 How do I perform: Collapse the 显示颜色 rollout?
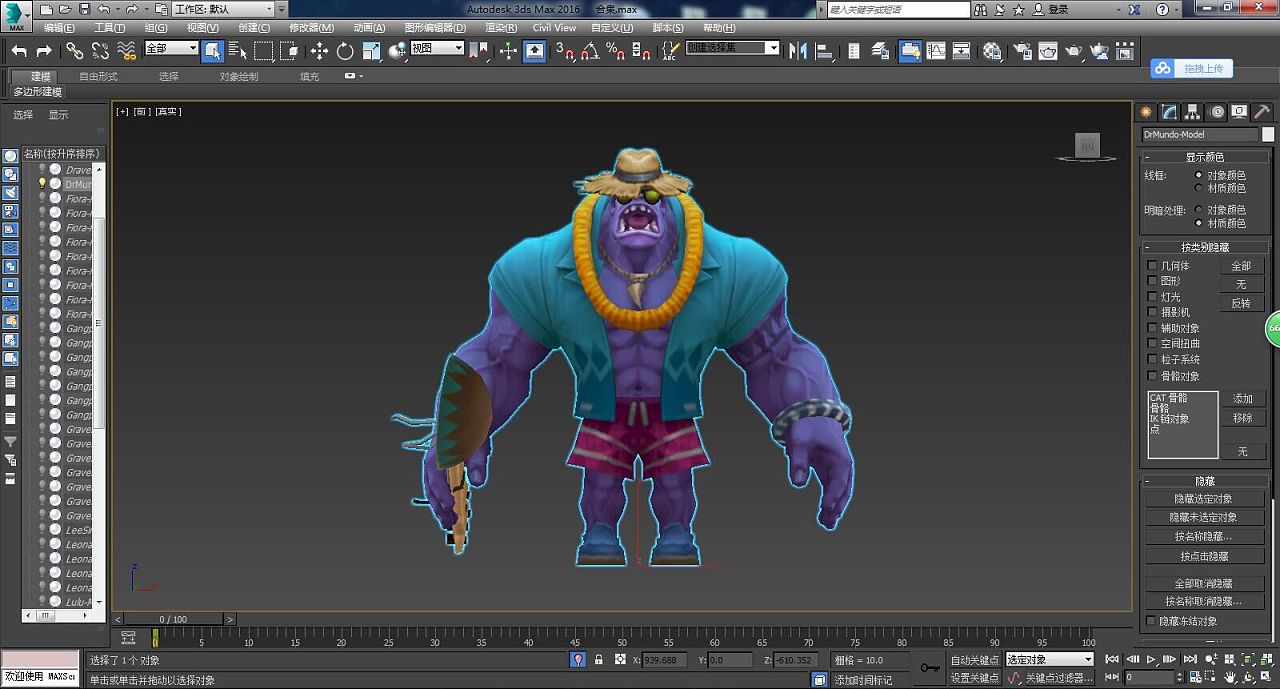[x=1205, y=157]
